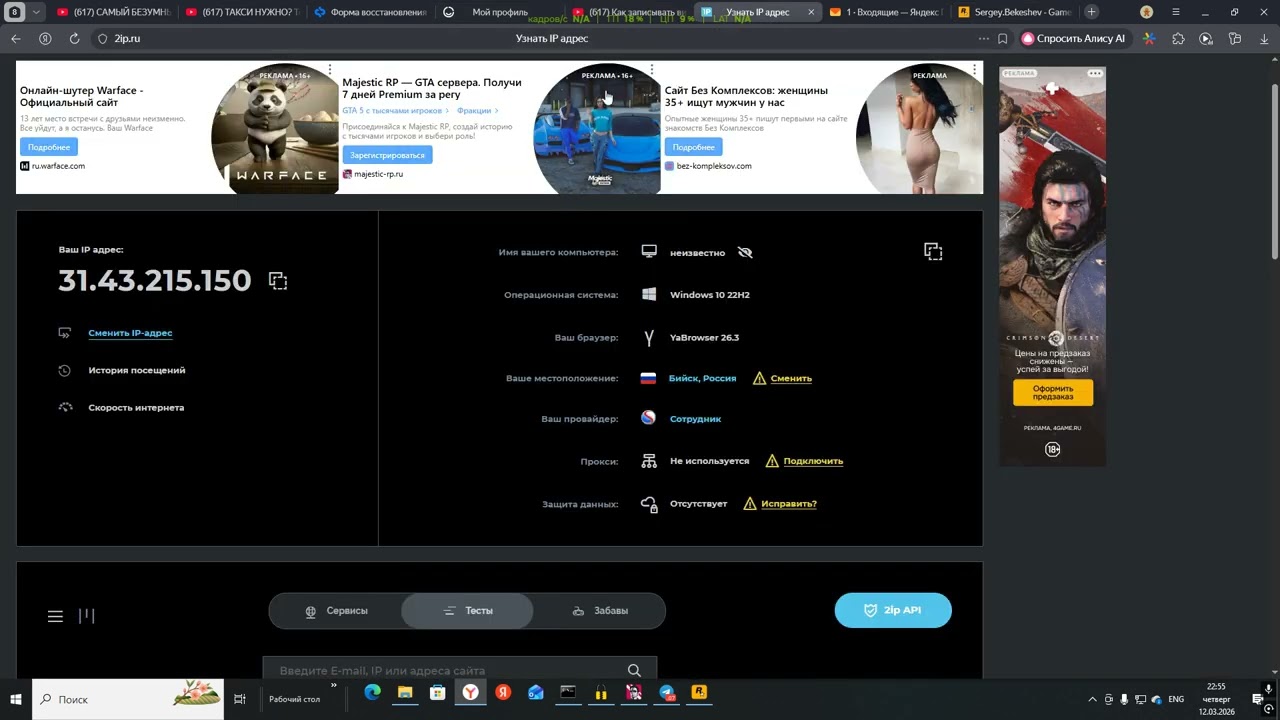Switch to the Забавы tab
The image size is (1280, 720).
pyautogui.click(x=600, y=611)
